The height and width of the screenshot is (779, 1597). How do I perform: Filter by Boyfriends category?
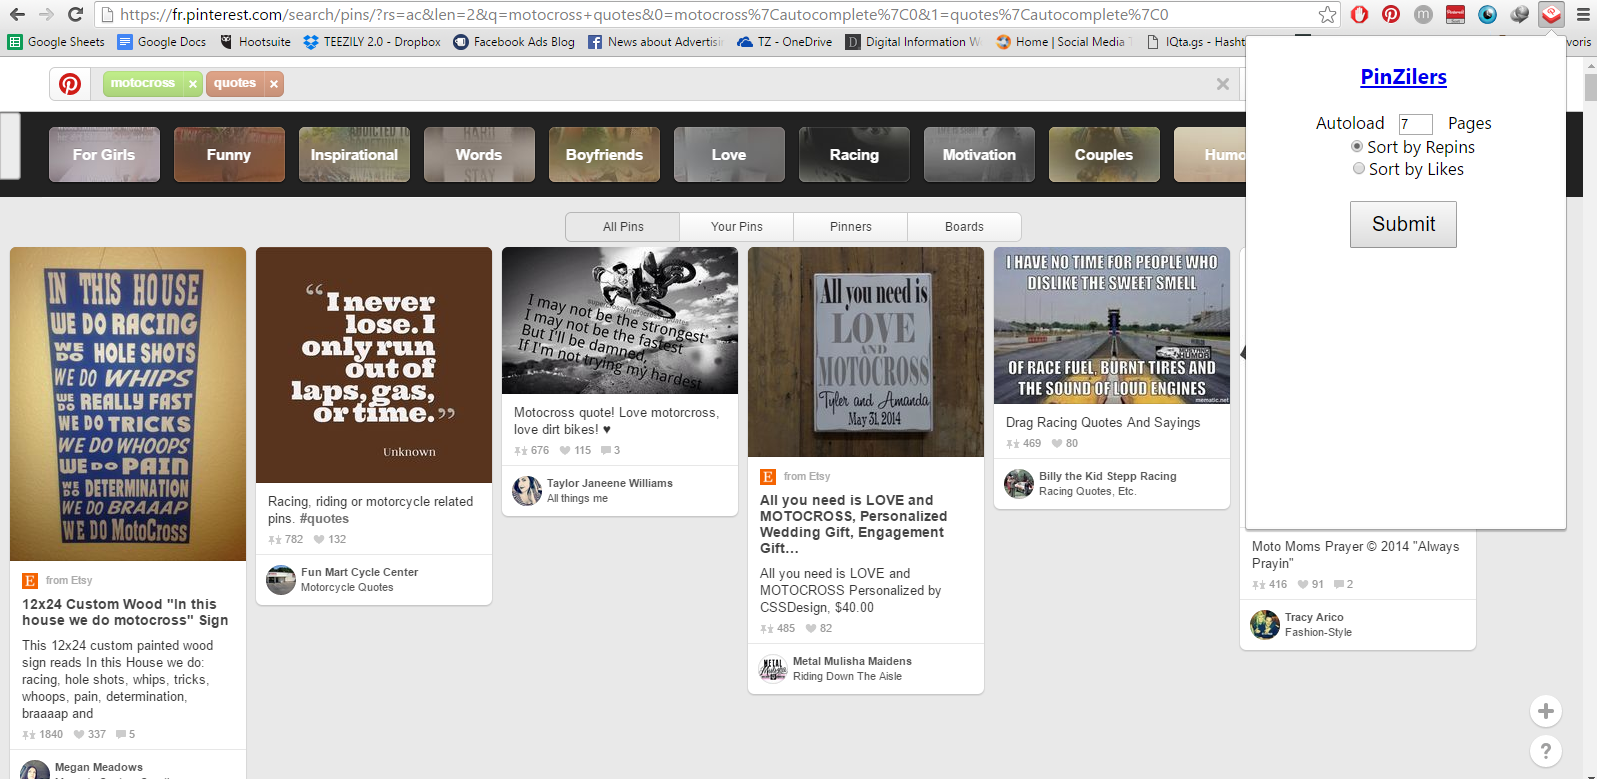604,155
